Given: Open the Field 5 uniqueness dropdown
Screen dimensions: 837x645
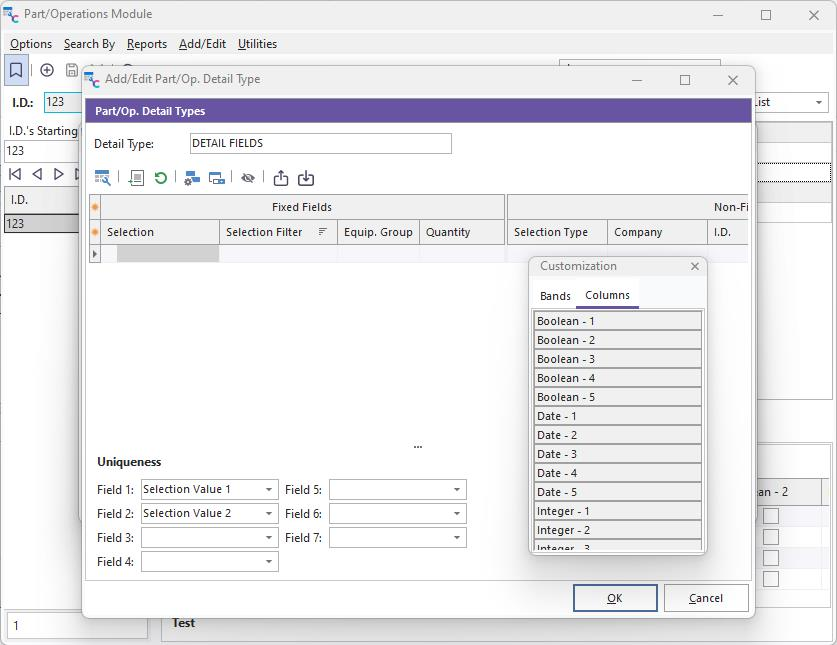Looking at the screenshot, I should (x=457, y=490).
